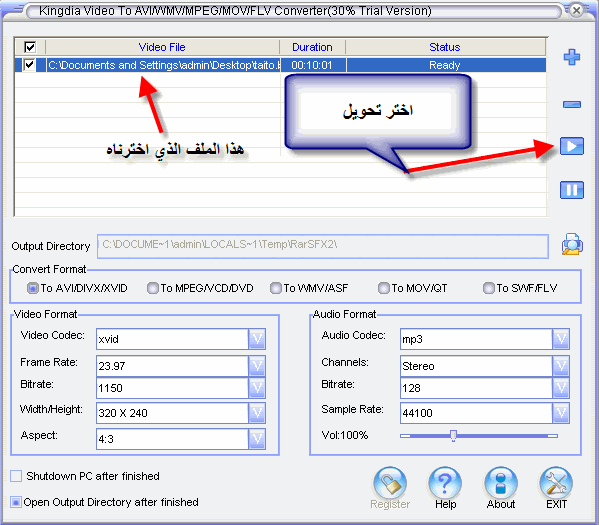Click the 320 X 240 size field
This screenshot has width=599, height=525.
tap(172, 413)
